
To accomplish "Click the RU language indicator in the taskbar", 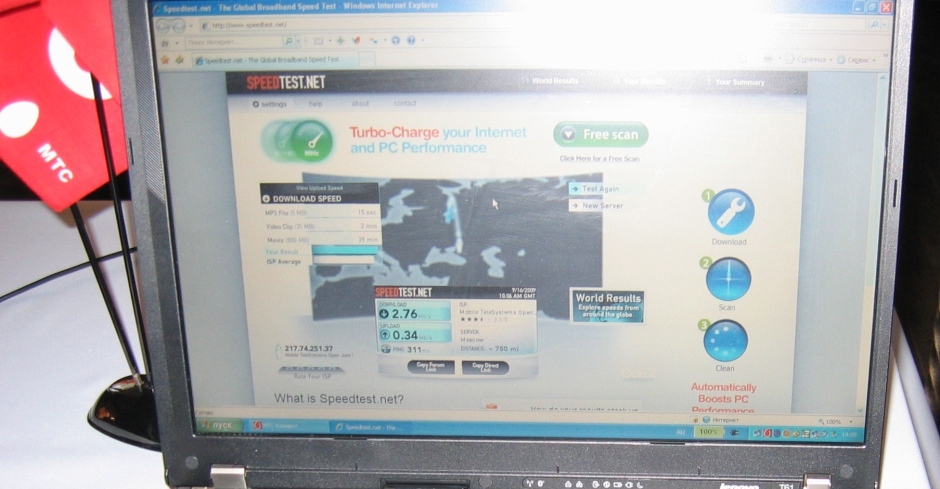I will tap(680, 431).
